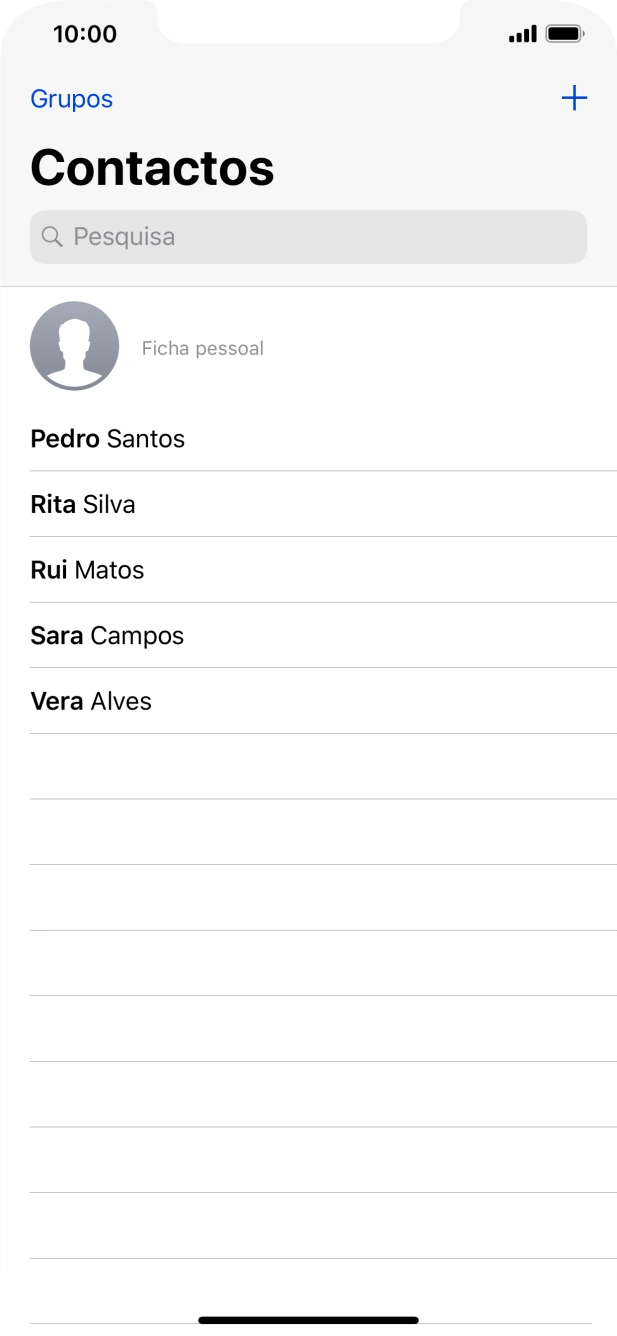This screenshot has width=617, height=1336.
Task: Tap the home indicator bar
Action: [x=308, y=1318]
